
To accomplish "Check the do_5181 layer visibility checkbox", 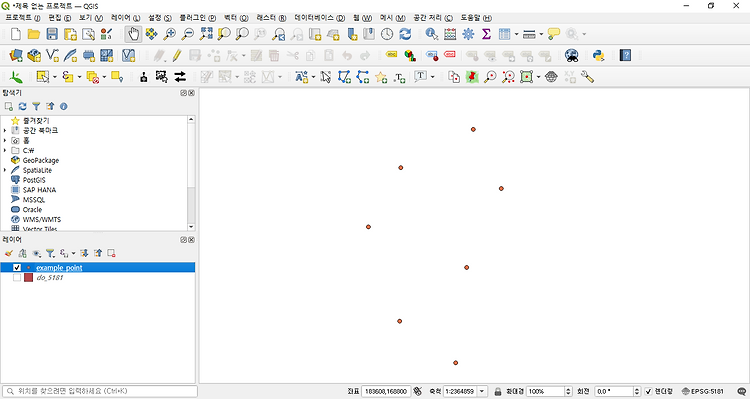I will (x=17, y=277).
